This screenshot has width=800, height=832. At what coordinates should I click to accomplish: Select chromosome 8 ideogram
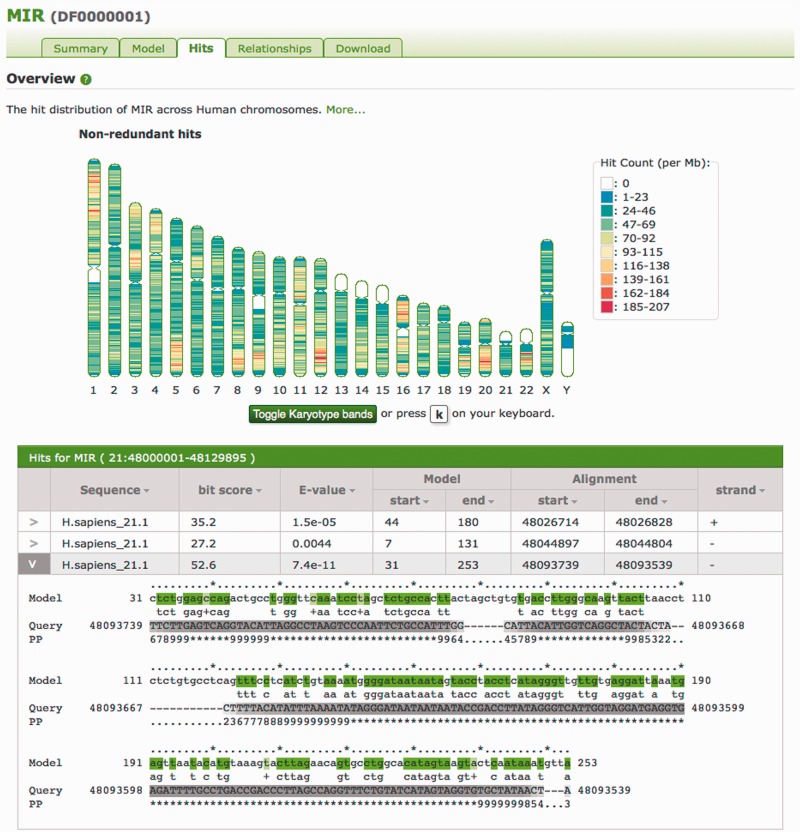click(238, 311)
